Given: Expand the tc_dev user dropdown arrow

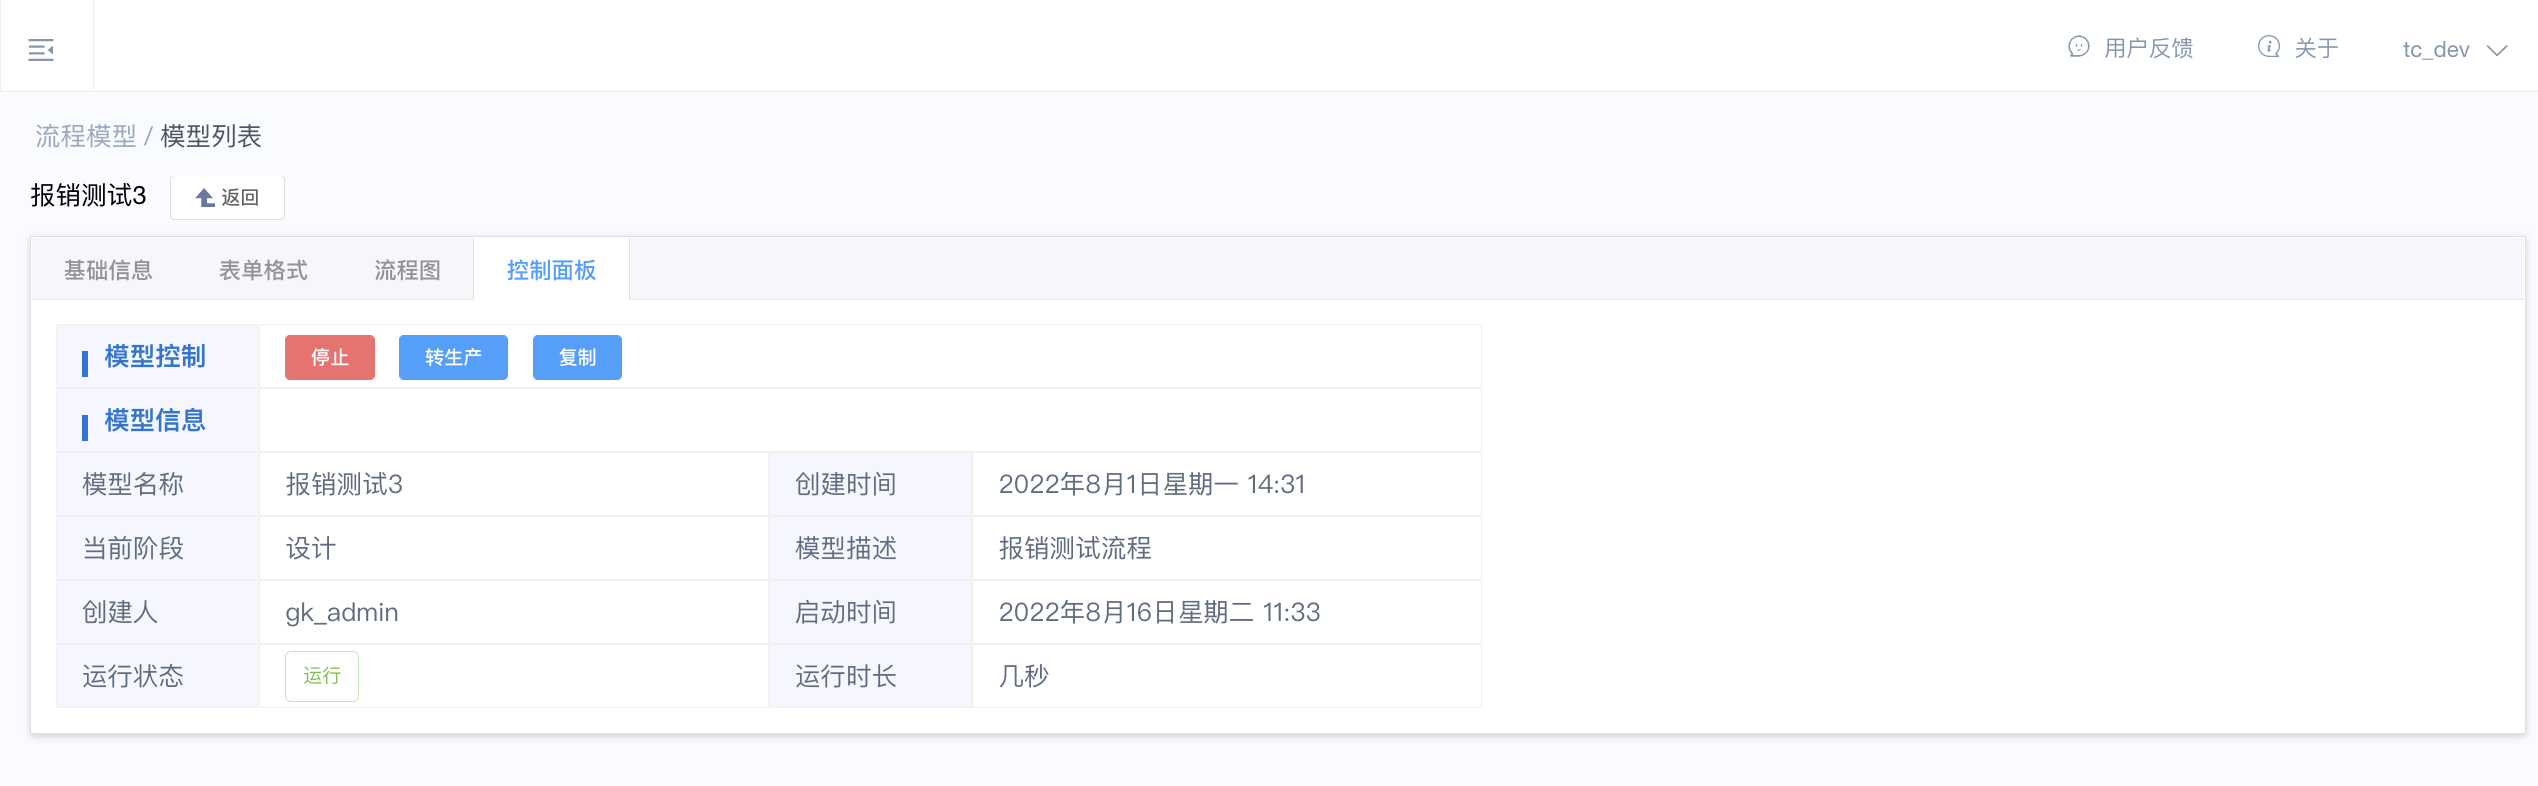Looking at the screenshot, I should (x=2497, y=50).
